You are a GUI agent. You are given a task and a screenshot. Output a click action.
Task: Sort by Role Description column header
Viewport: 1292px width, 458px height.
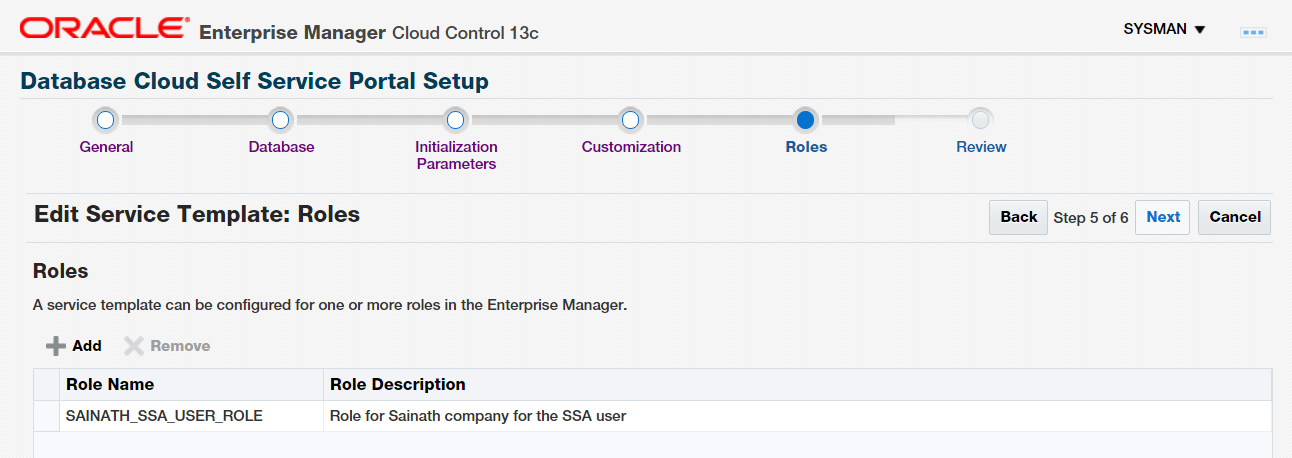pos(797,384)
